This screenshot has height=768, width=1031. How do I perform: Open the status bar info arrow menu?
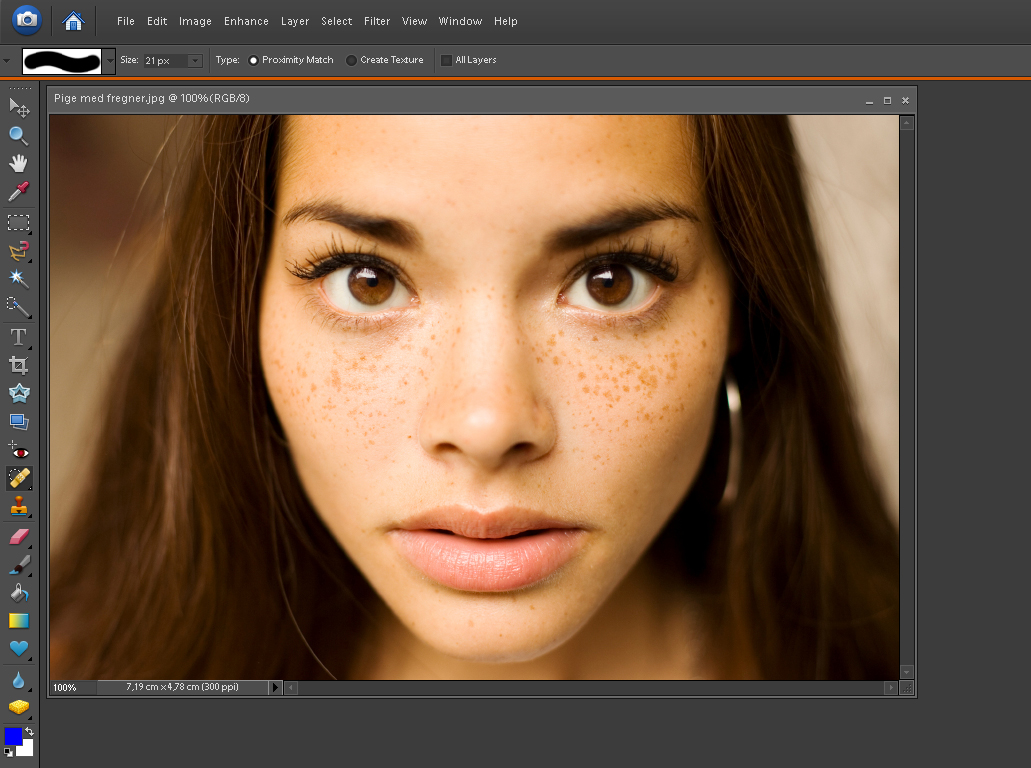click(276, 688)
